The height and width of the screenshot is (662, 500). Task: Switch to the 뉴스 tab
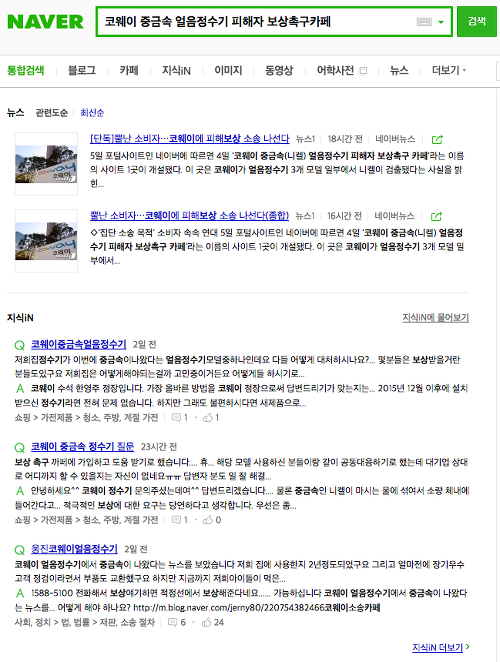399,71
